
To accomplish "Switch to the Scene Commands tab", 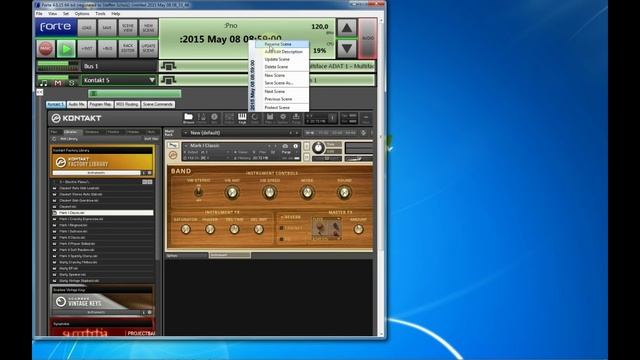I will tap(158, 104).
